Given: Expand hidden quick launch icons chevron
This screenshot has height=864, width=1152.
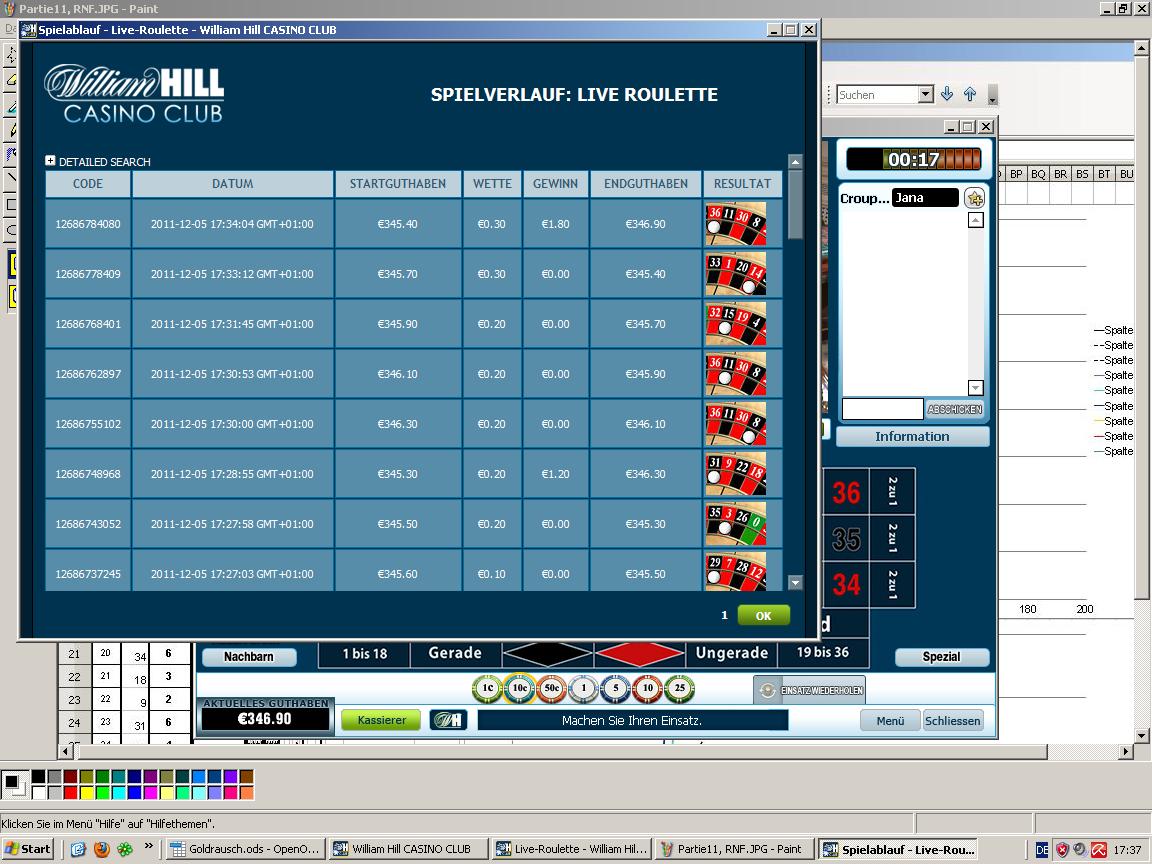Looking at the screenshot, I should point(148,846).
